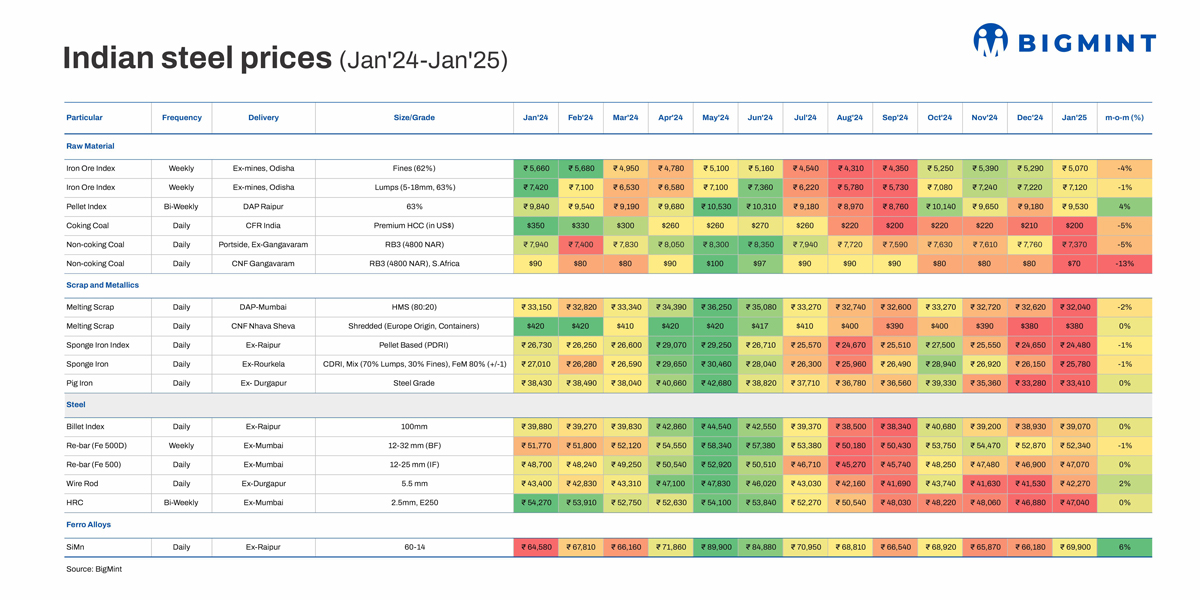This screenshot has width=1200, height=600.
Task: Click the red -13% m-o-m cell
Action: point(1124,264)
